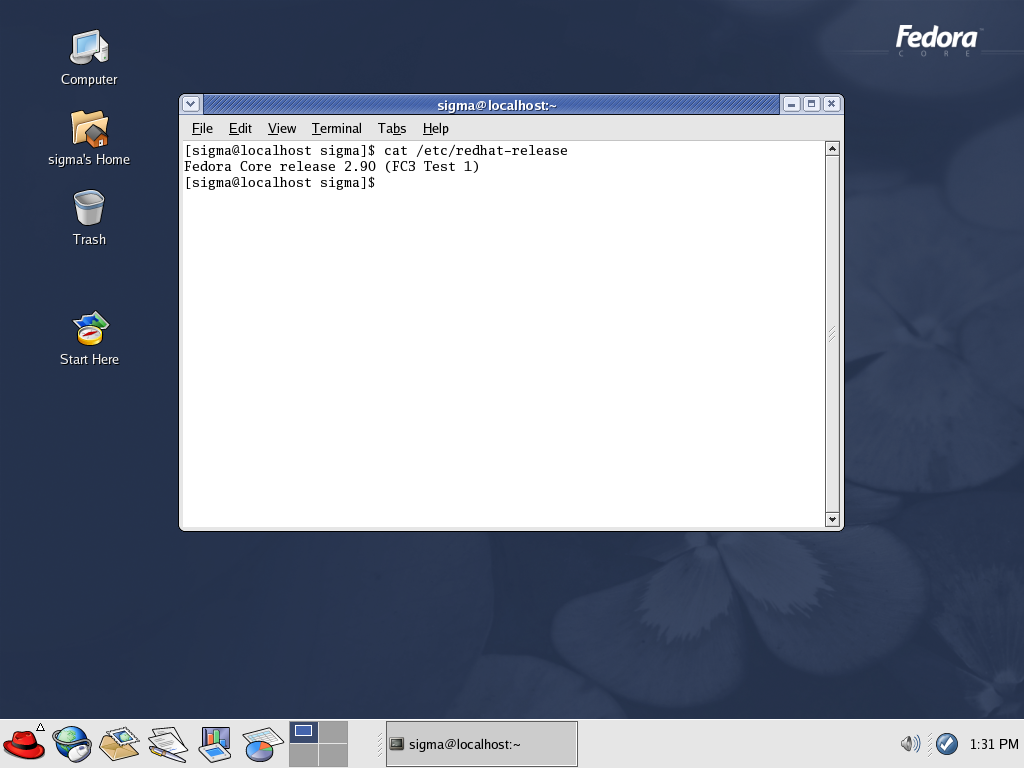
Task: Open the File menu
Action: pyautogui.click(x=202, y=129)
